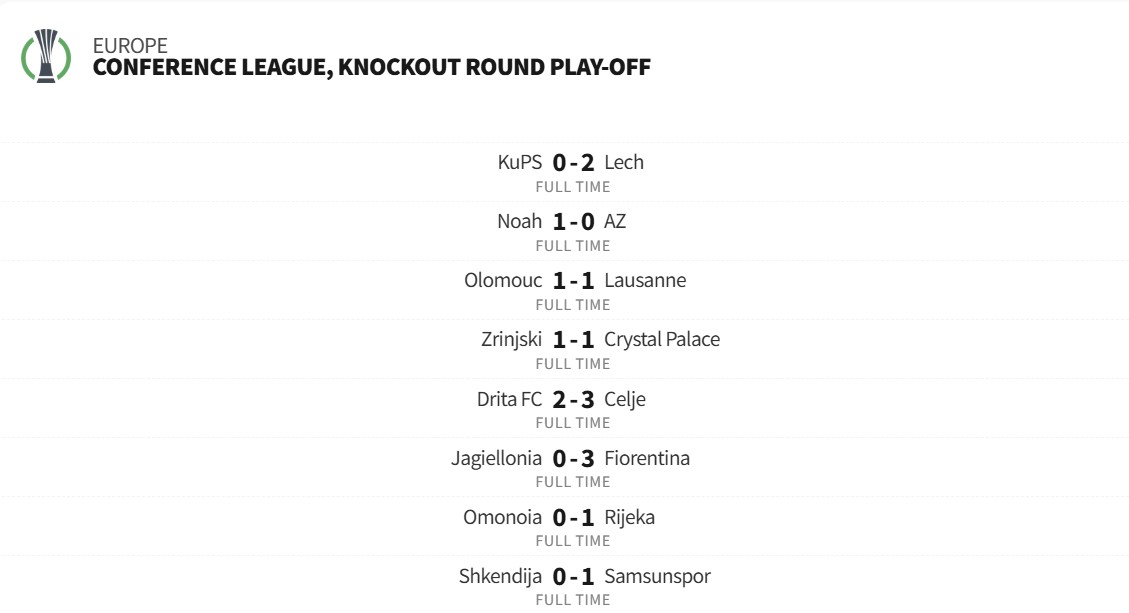1129x613 pixels.
Task: Click the Europe region label
Action: tap(129, 45)
